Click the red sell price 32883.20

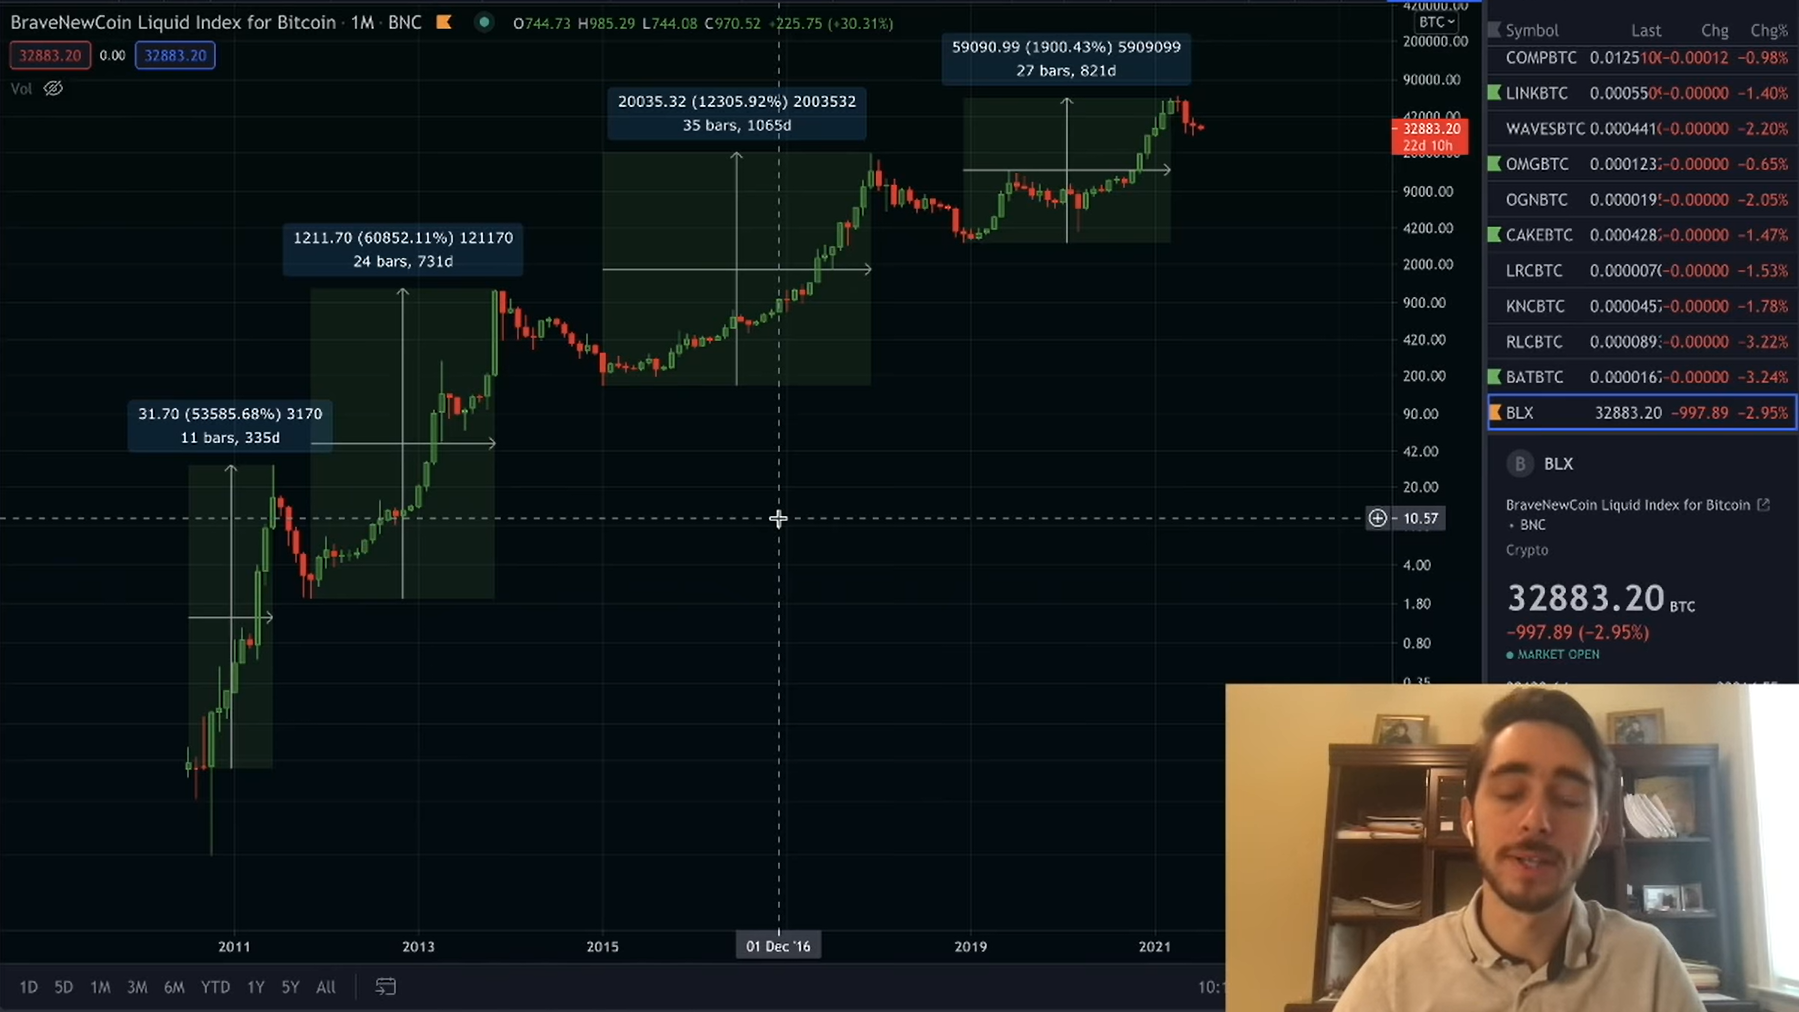tap(50, 55)
